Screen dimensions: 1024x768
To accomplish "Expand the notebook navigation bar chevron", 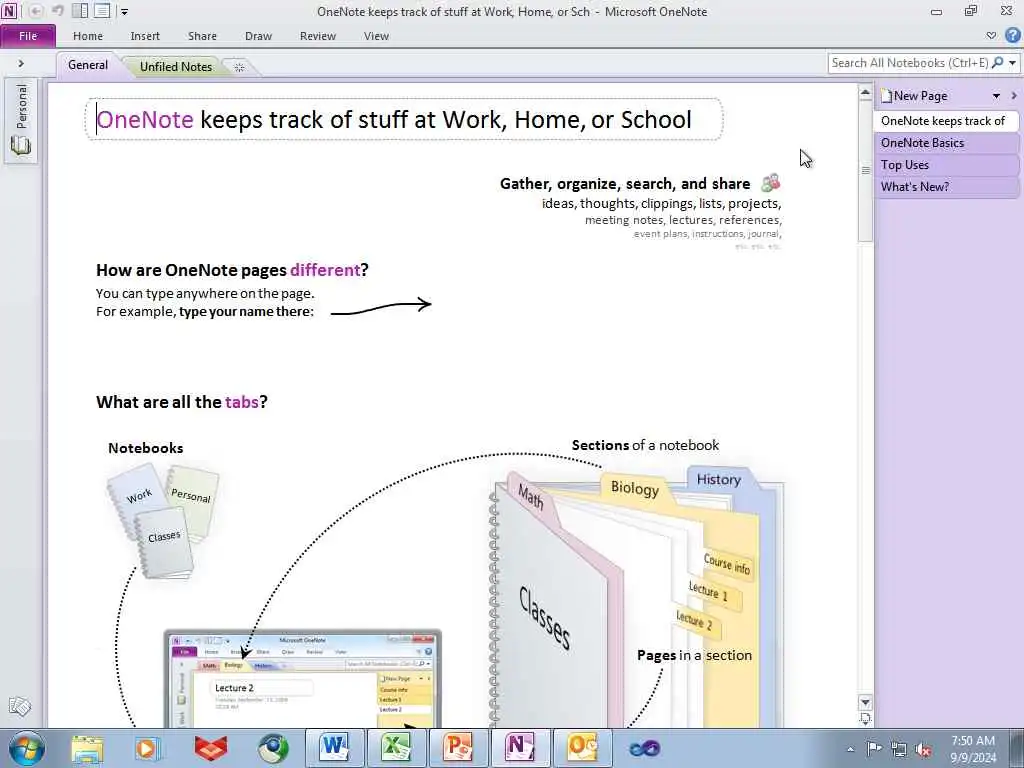I will click(21, 63).
